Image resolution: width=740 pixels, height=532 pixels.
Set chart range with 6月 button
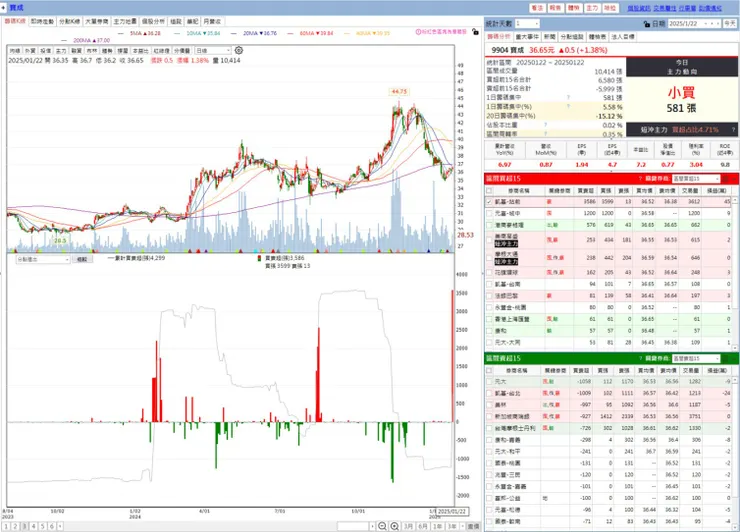click(x=423, y=526)
